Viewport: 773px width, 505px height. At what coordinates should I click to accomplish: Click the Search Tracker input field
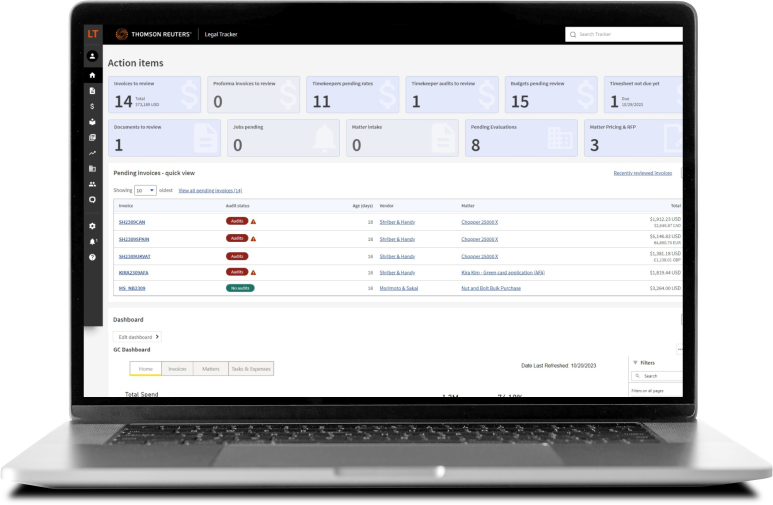point(625,35)
